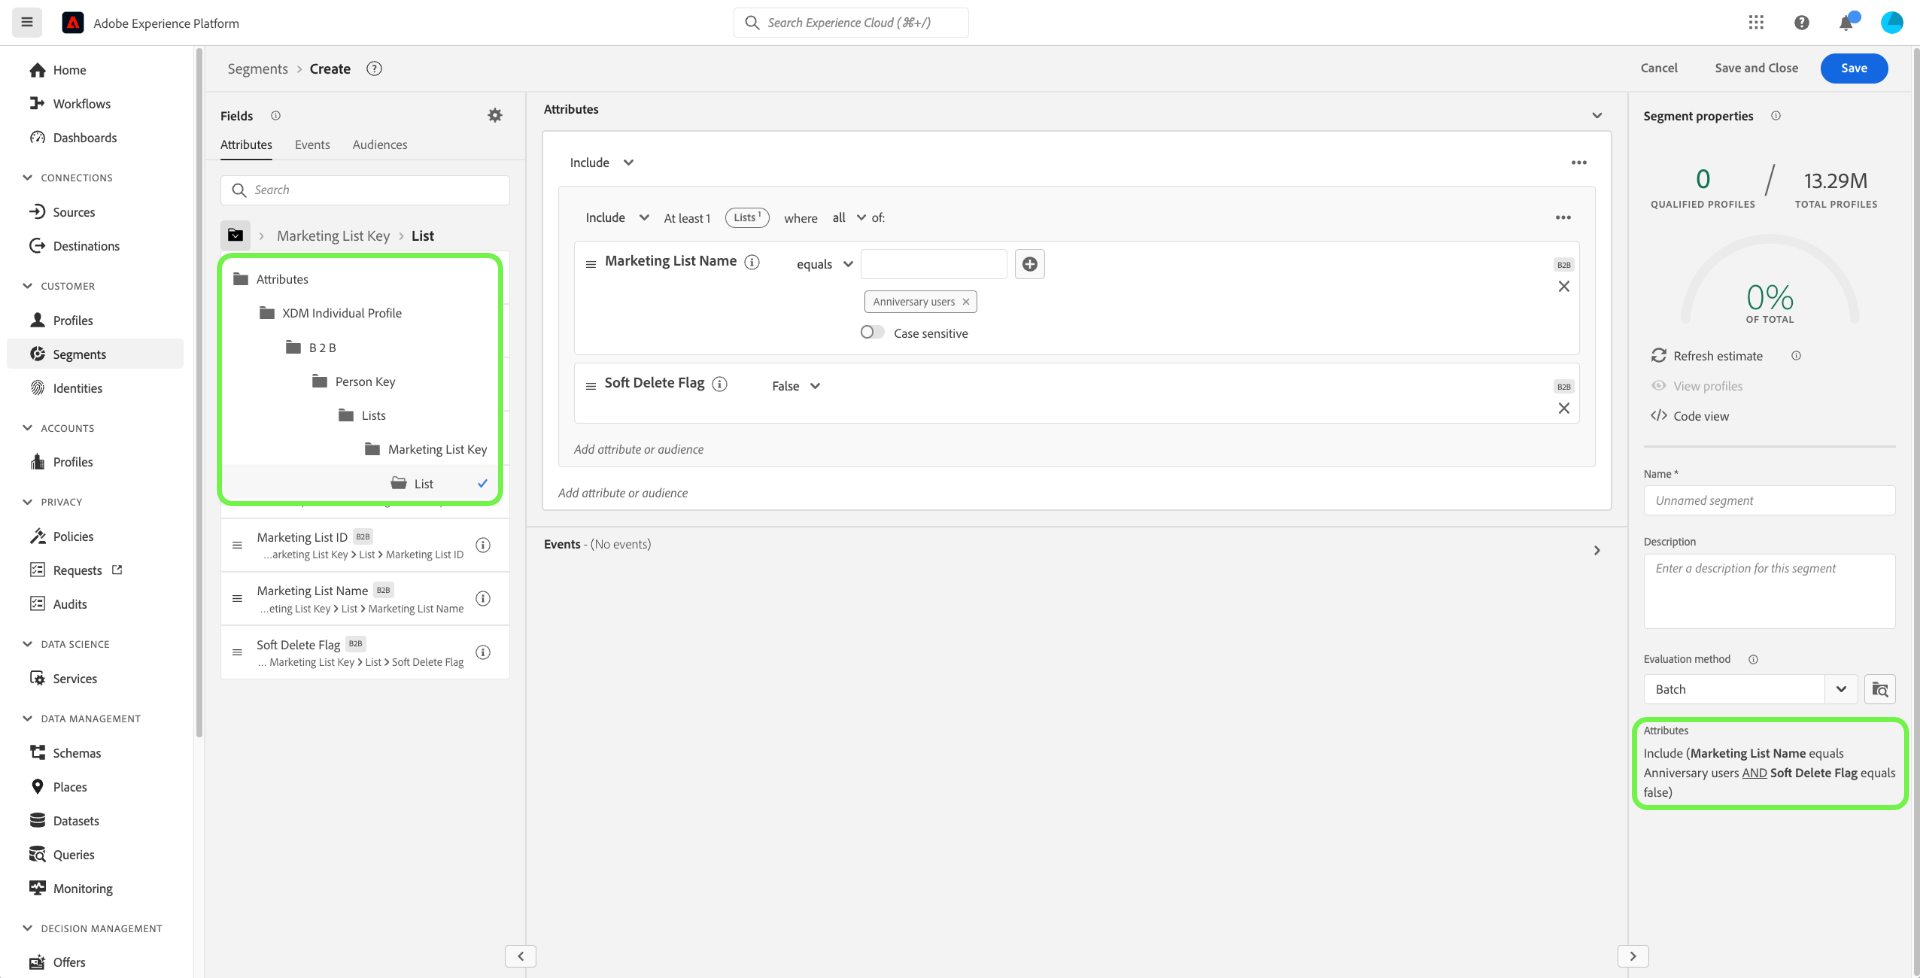Open more options for Lists container
The height and width of the screenshot is (978, 1920).
(x=1563, y=217)
